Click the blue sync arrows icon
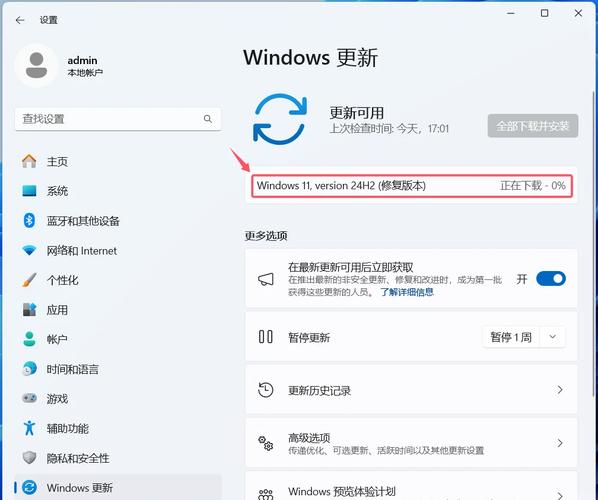 click(280, 119)
